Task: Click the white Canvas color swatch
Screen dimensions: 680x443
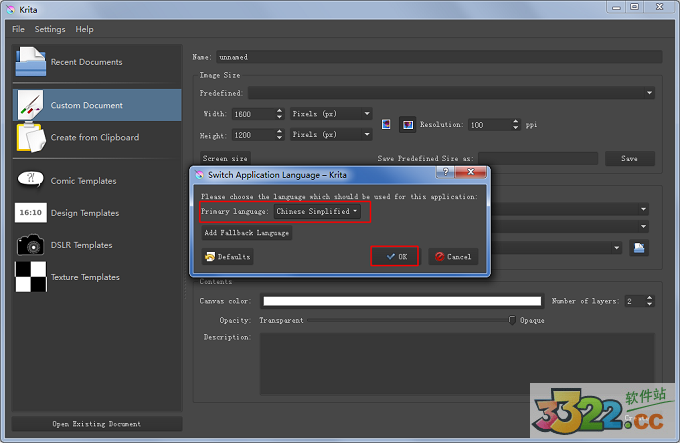Action: [x=402, y=301]
